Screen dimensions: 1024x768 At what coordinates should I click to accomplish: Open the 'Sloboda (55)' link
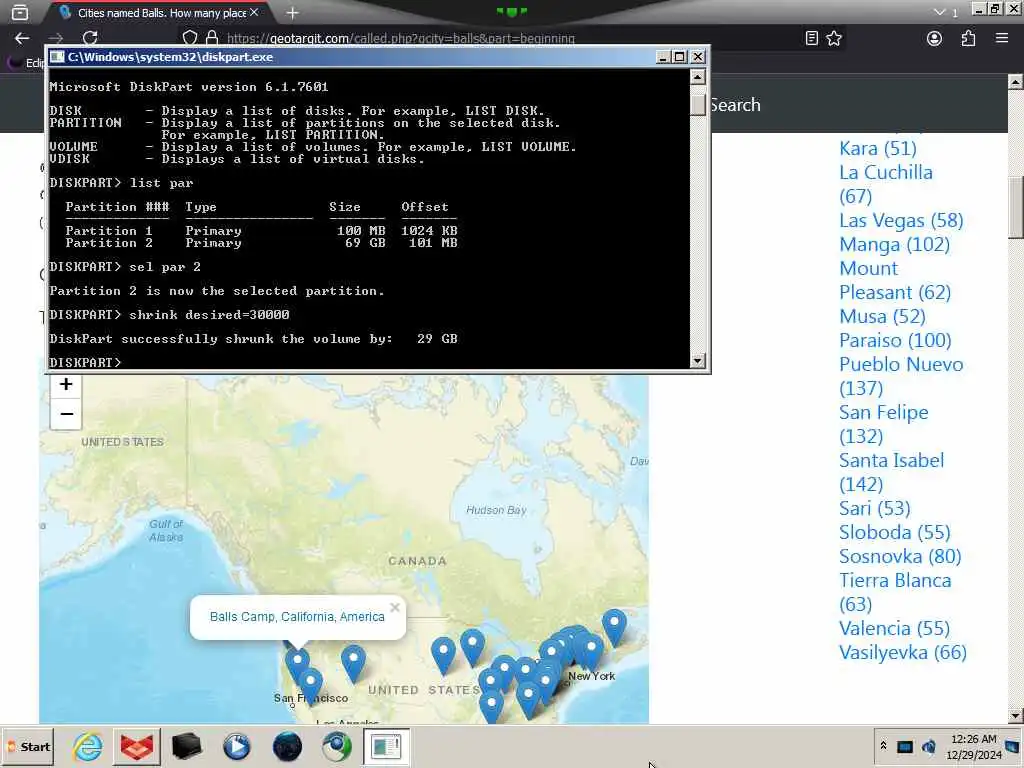[x=895, y=532]
